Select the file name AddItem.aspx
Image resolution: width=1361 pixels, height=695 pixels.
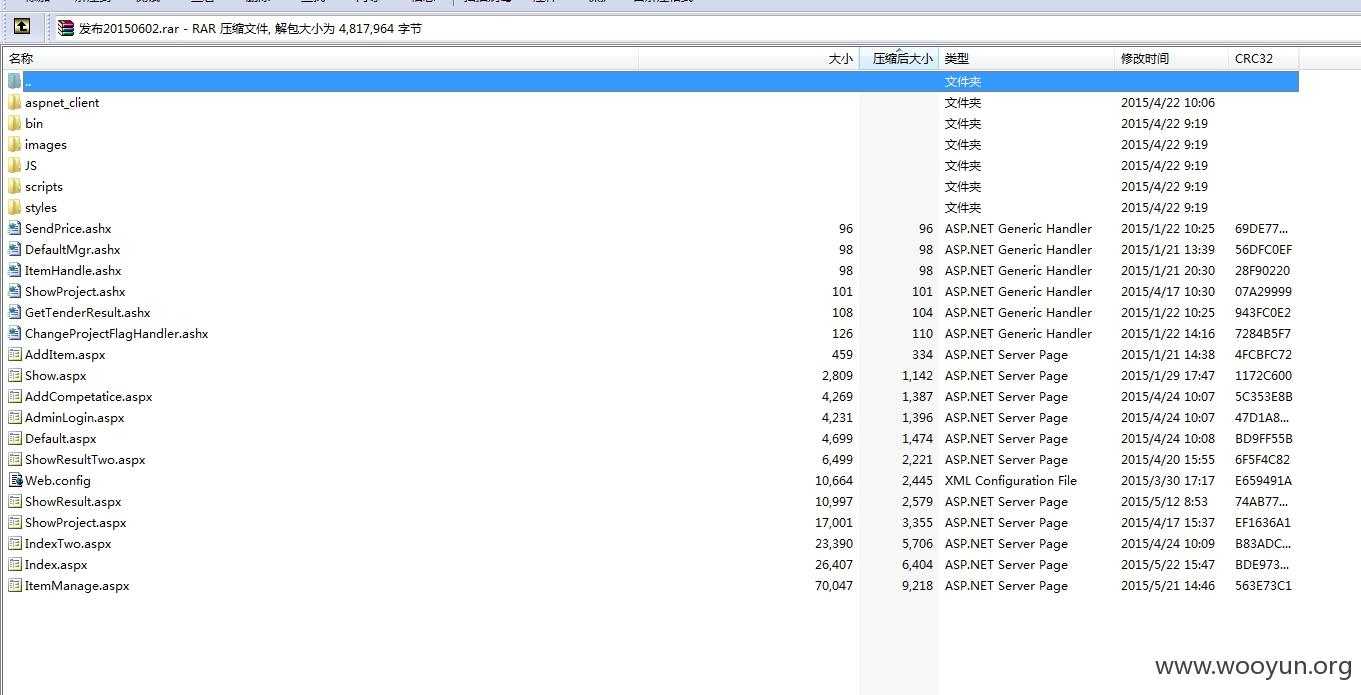point(65,354)
